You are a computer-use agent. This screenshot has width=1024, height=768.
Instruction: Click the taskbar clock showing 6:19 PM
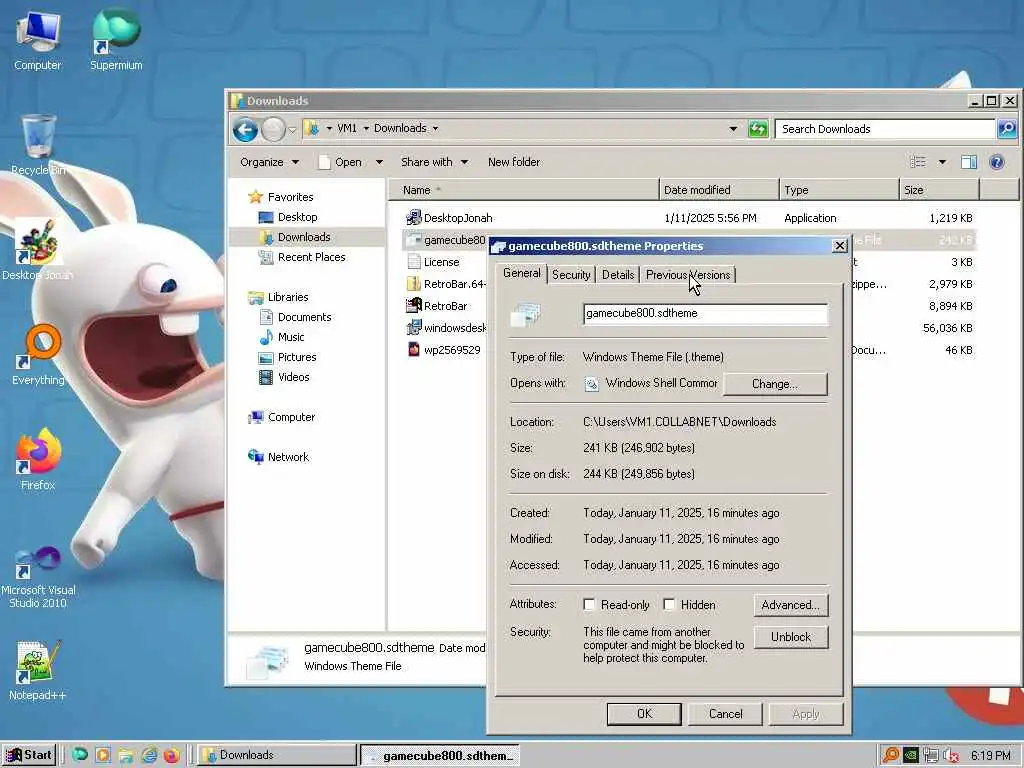[x=990, y=756]
